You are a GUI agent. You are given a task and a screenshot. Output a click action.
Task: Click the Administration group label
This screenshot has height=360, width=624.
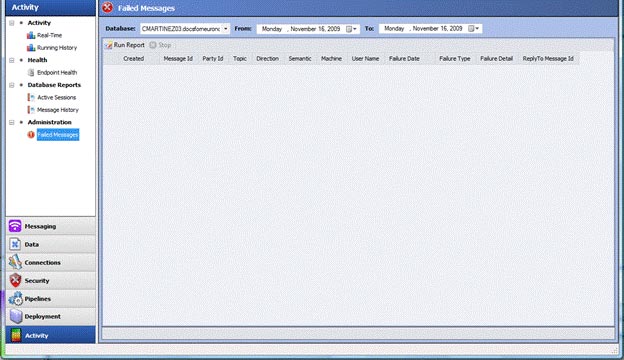(x=49, y=122)
